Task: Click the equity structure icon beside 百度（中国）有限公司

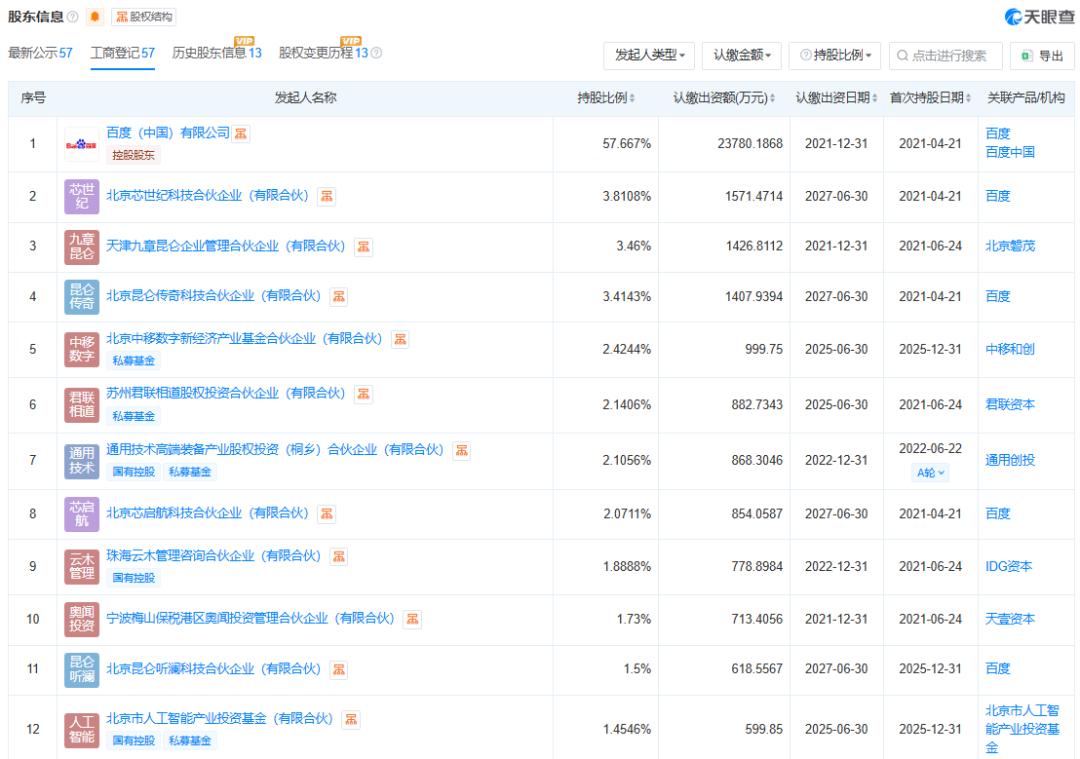Action: [240, 134]
